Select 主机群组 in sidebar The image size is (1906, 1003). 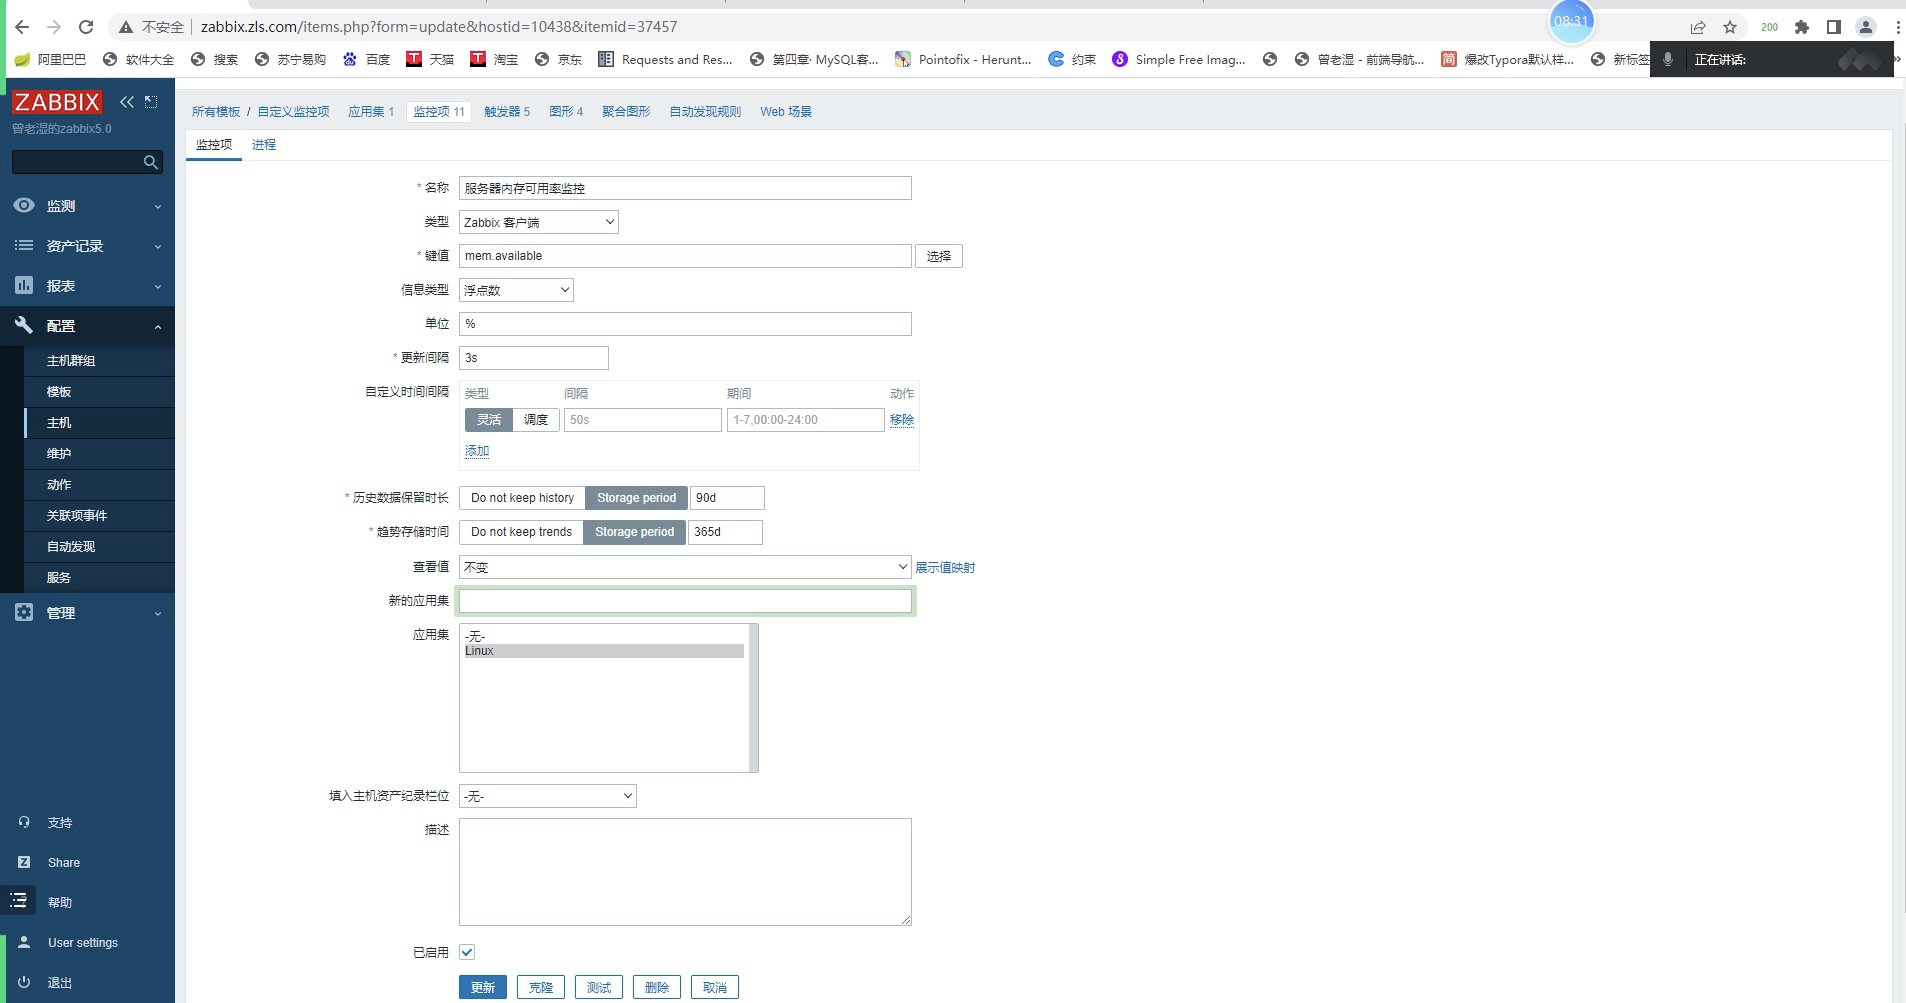(x=99, y=360)
